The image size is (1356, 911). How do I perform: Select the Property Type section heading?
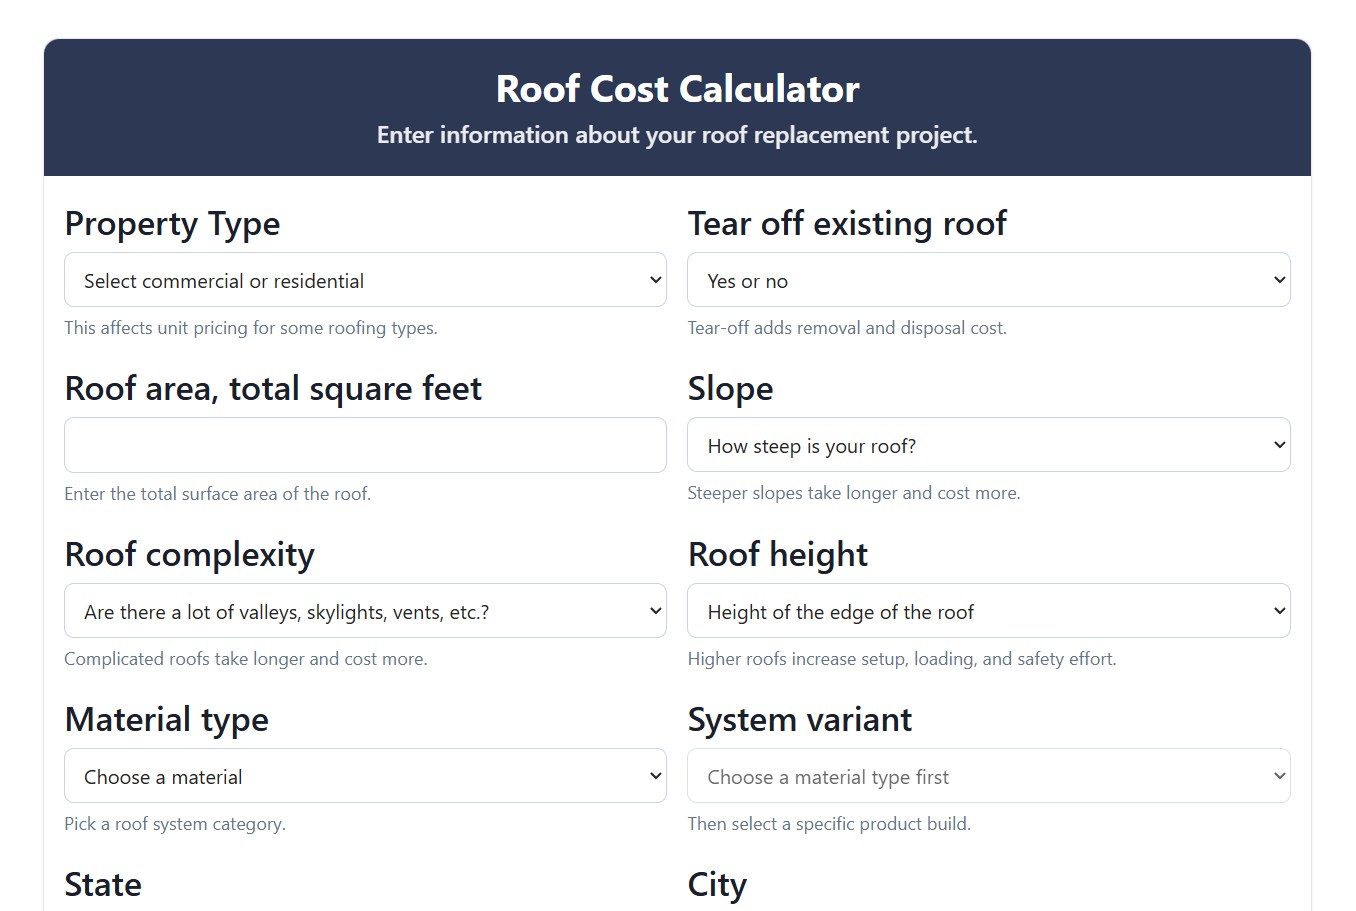(172, 224)
